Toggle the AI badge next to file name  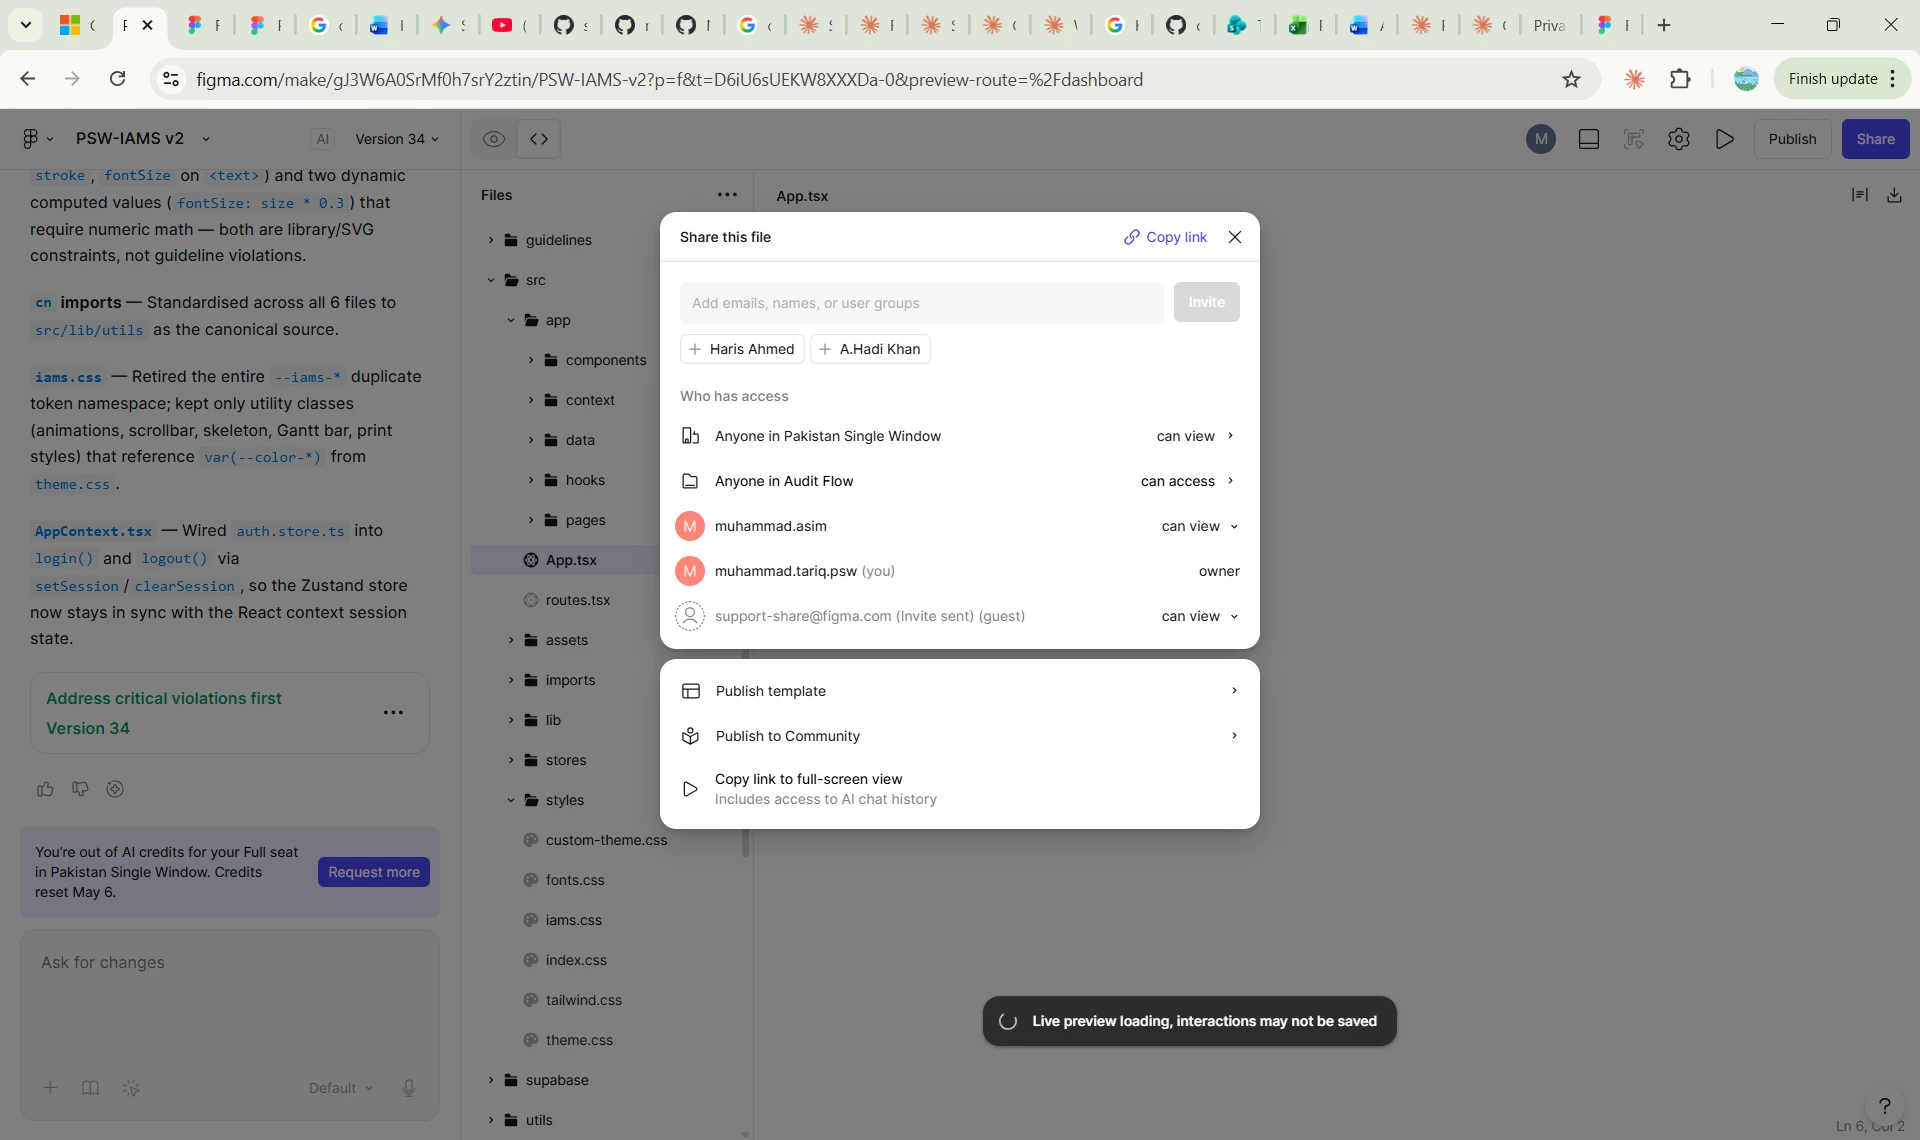point(322,139)
